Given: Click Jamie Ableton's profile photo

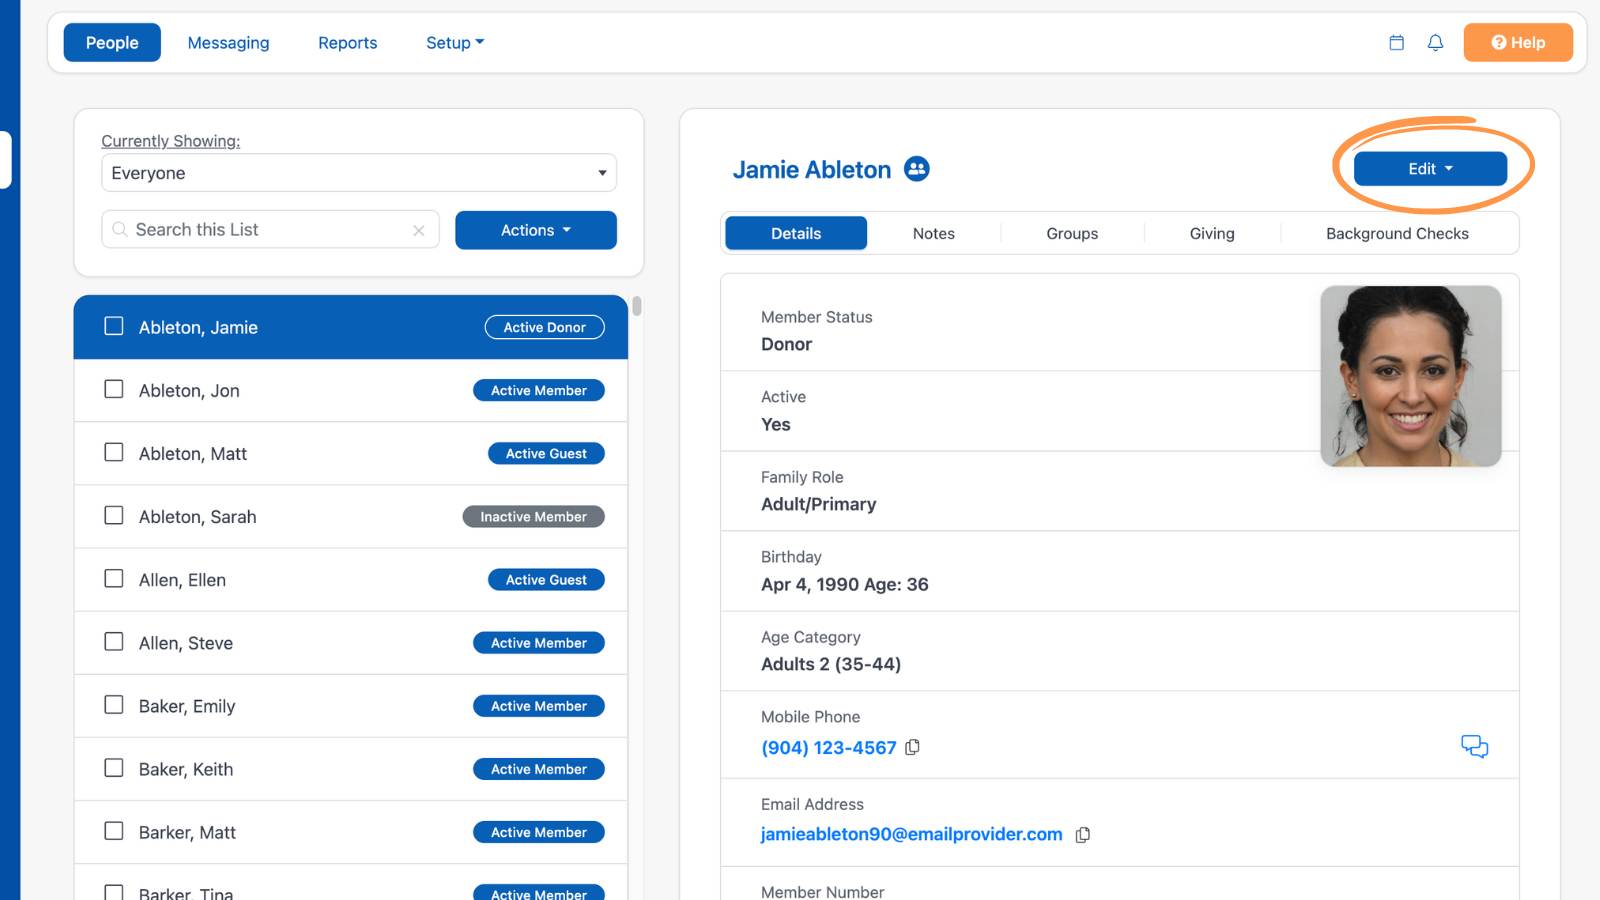Looking at the screenshot, I should click(x=1411, y=376).
